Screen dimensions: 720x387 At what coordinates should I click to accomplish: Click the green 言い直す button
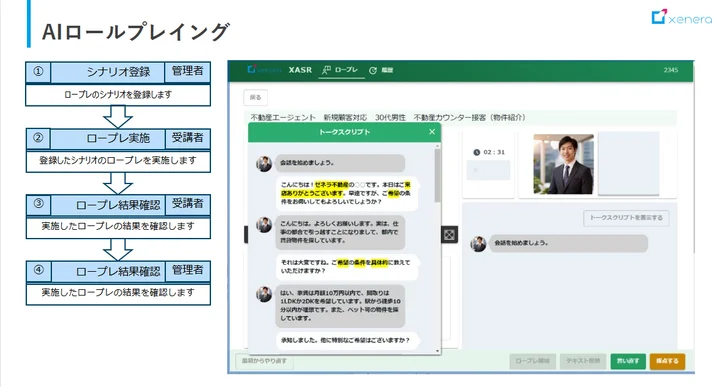628,361
